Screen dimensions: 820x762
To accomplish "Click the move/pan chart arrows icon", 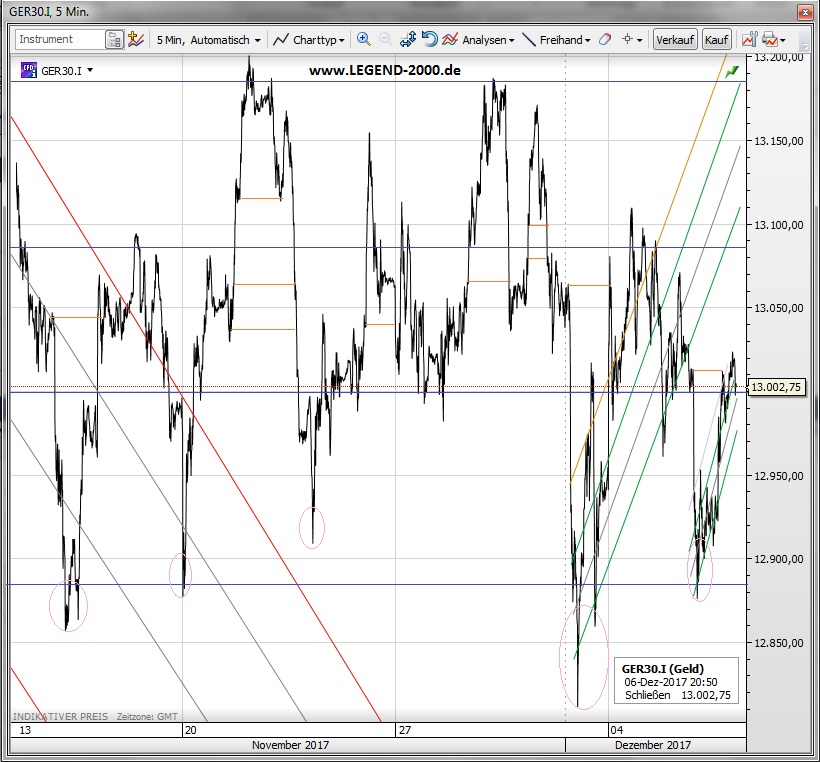I will tap(408, 40).
